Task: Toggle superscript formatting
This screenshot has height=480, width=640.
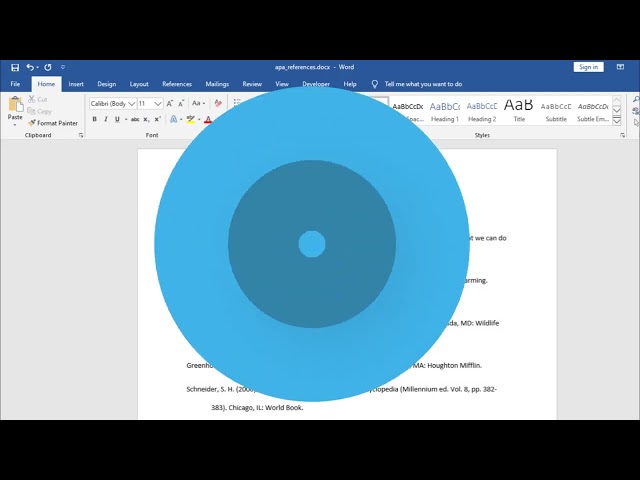Action: click(x=158, y=119)
